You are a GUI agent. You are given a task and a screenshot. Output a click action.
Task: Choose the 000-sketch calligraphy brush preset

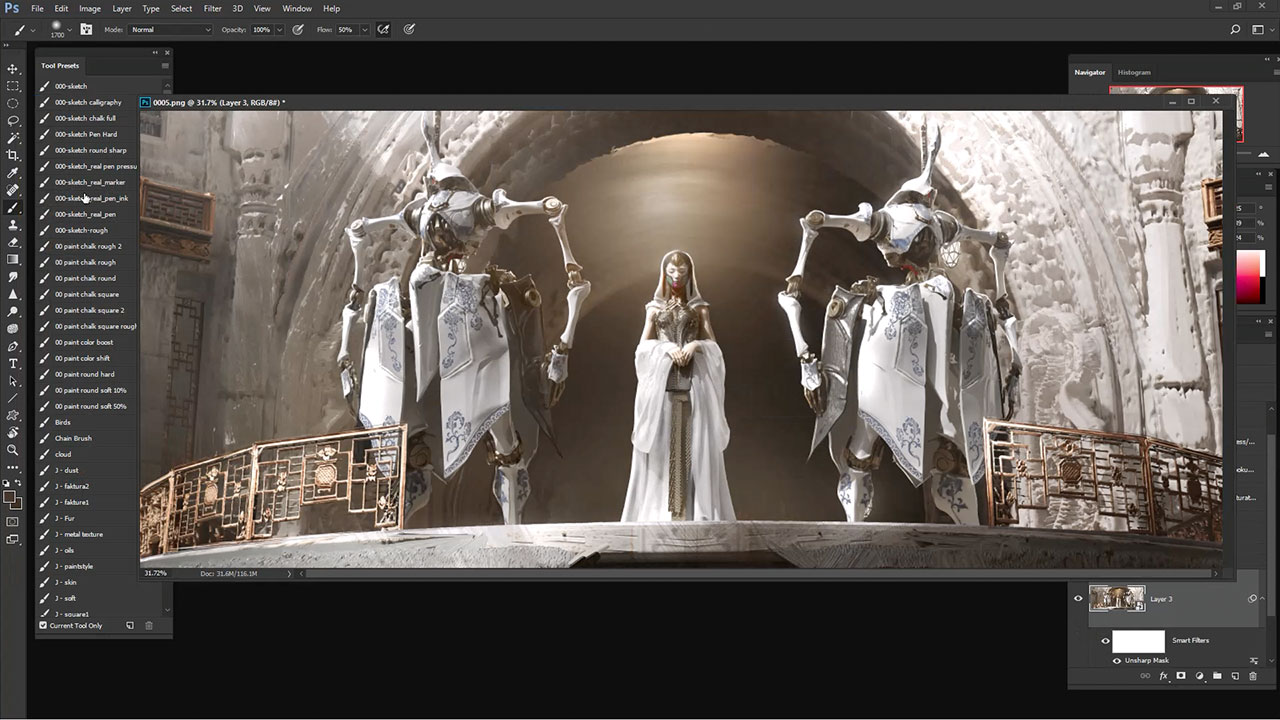pos(88,102)
